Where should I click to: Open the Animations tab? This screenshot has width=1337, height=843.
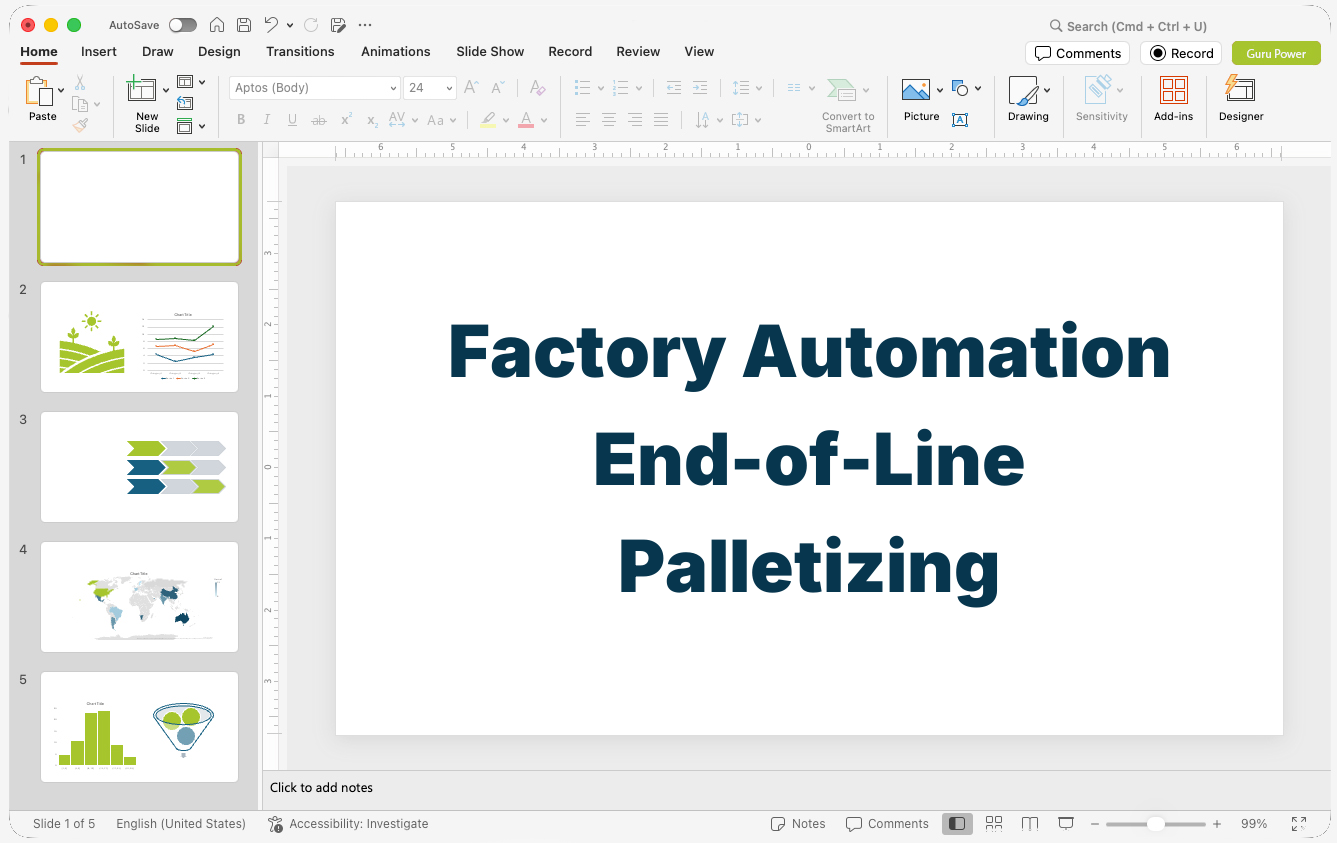pyautogui.click(x=396, y=51)
